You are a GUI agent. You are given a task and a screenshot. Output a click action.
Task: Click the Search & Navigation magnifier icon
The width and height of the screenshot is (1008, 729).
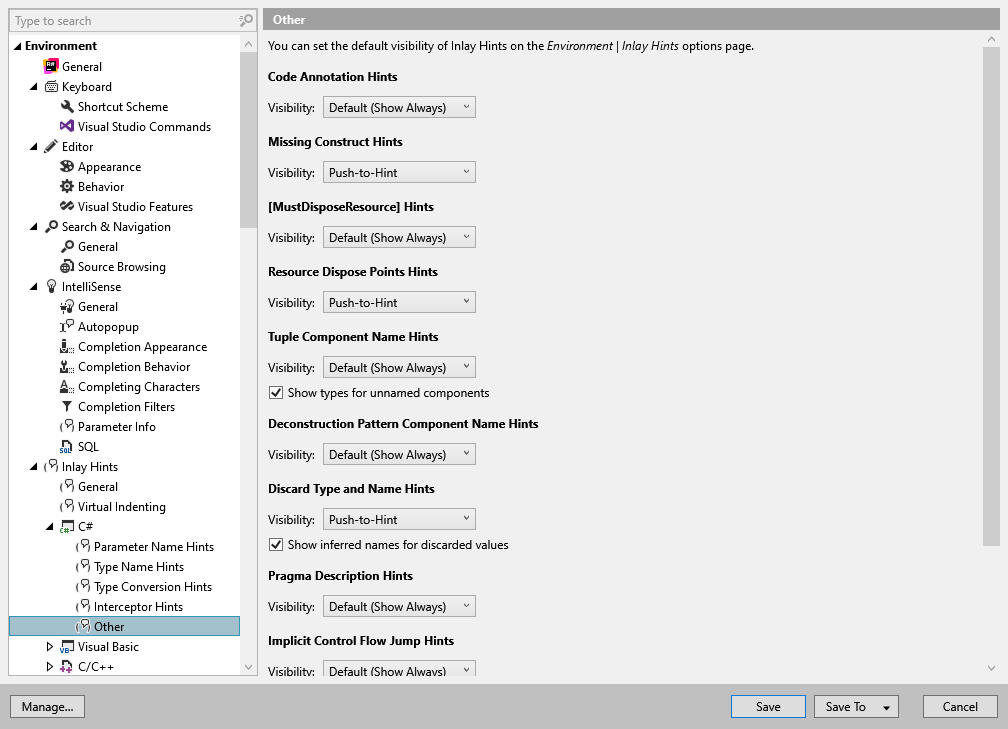(51, 227)
